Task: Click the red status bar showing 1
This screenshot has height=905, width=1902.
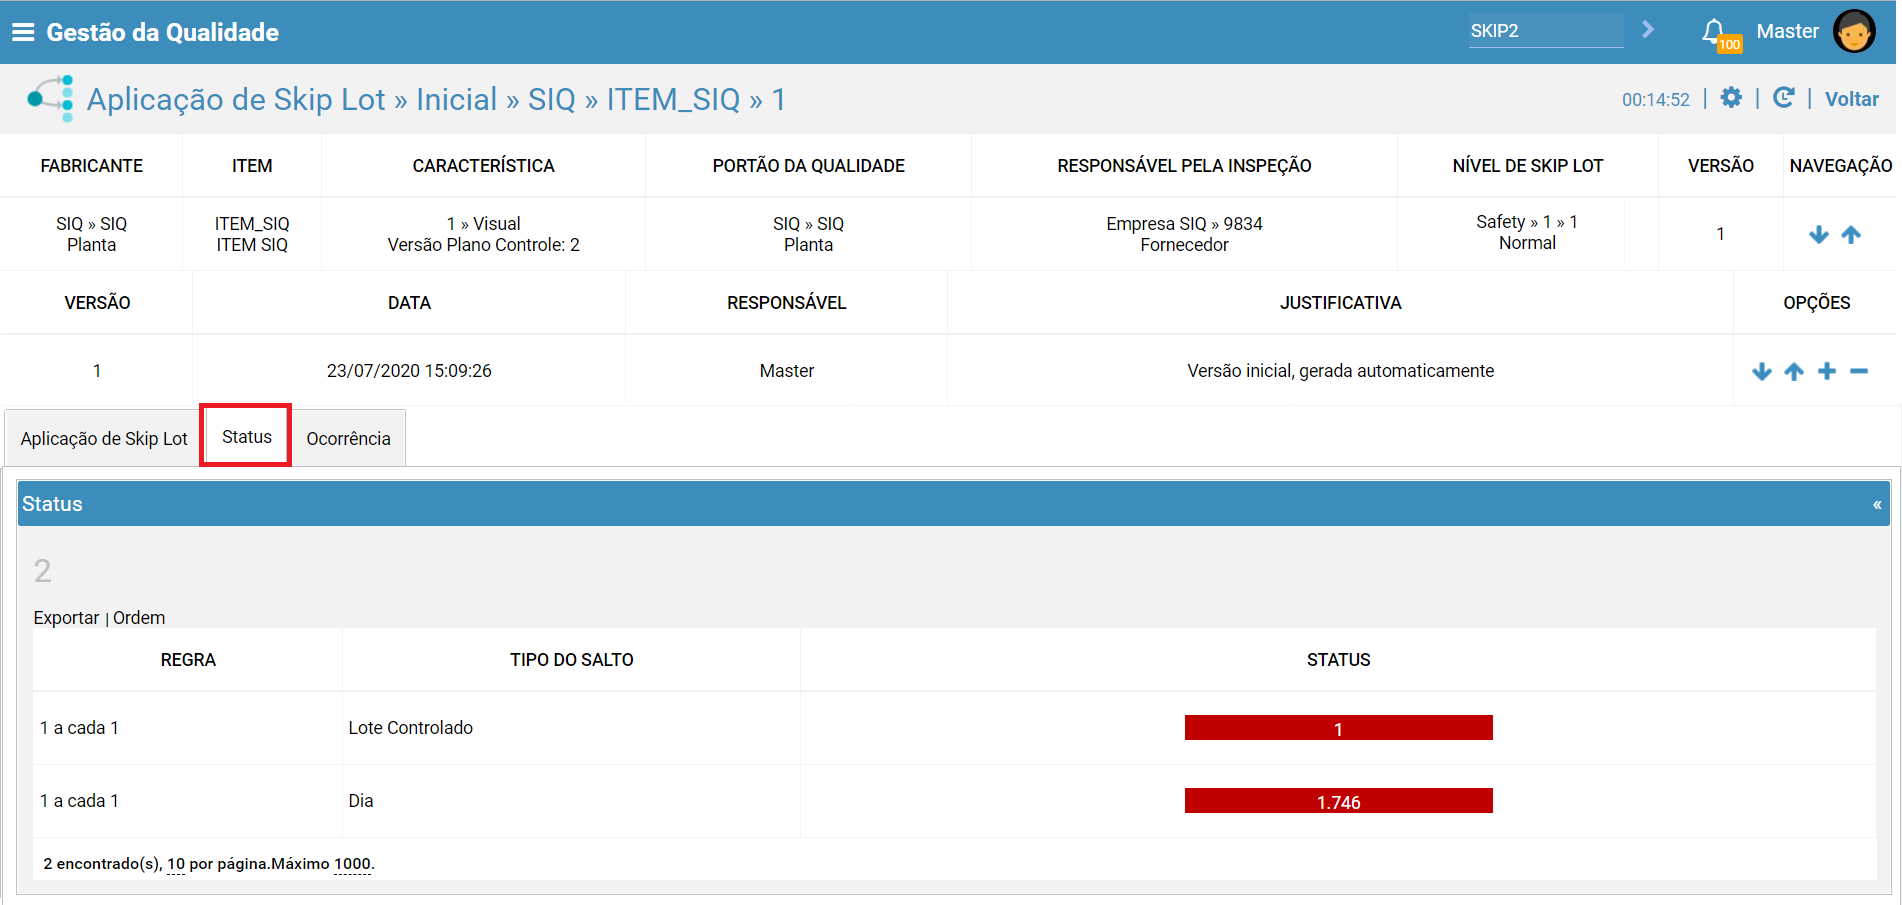Action: [1338, 728]
